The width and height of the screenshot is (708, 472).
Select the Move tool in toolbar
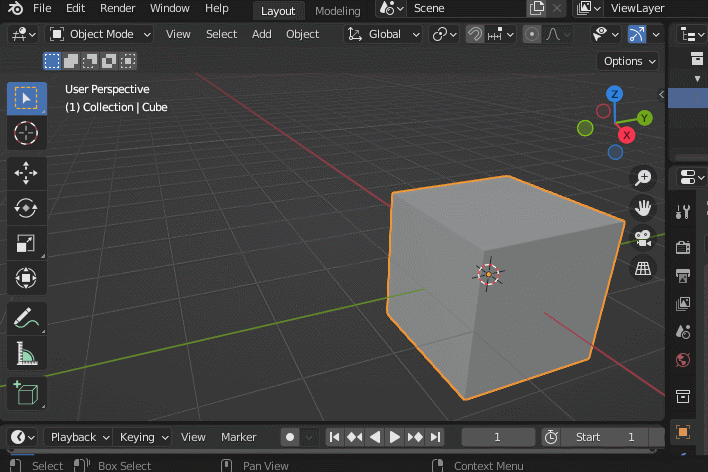point(26,173)
